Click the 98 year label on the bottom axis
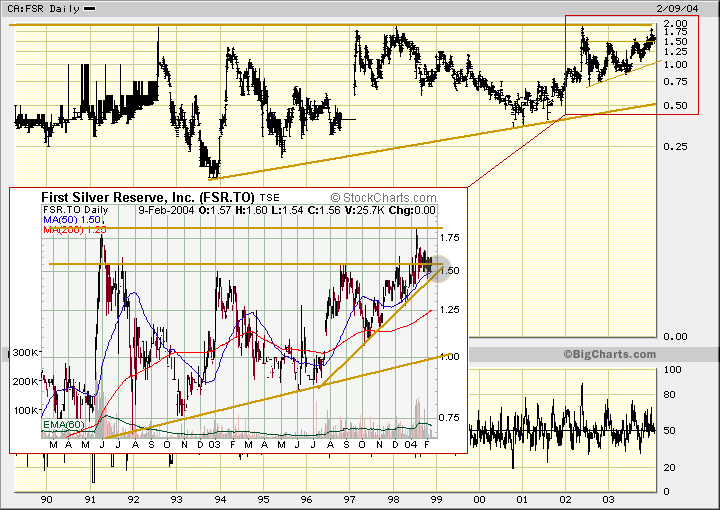The width and height of the screenshot is (720, 510). [393, 500]
